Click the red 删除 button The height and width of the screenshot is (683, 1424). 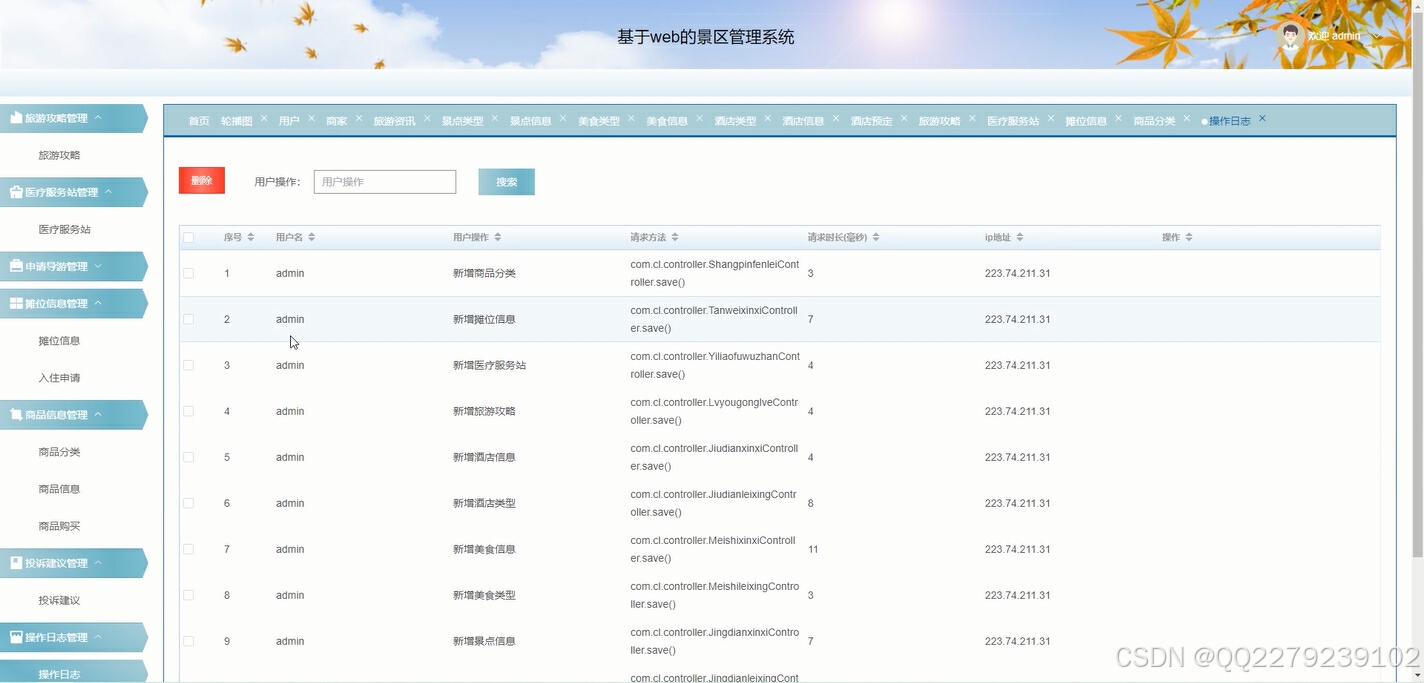[x=201, y=181]
